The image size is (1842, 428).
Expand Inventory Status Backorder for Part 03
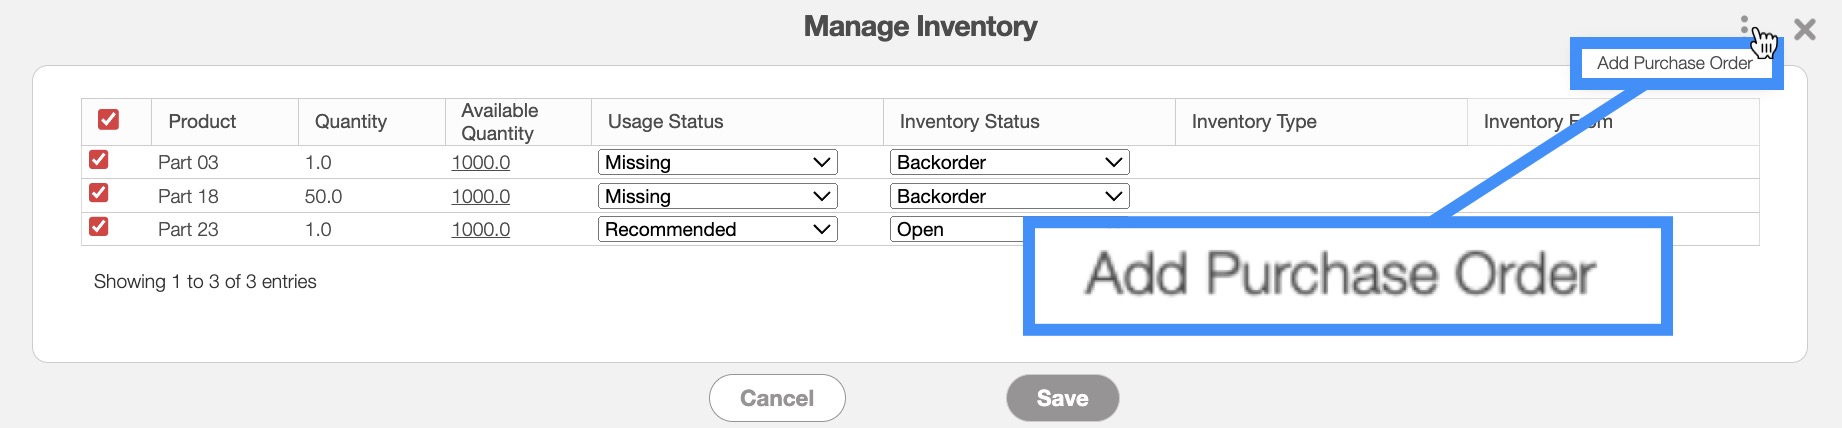[x=1009, y=162]
